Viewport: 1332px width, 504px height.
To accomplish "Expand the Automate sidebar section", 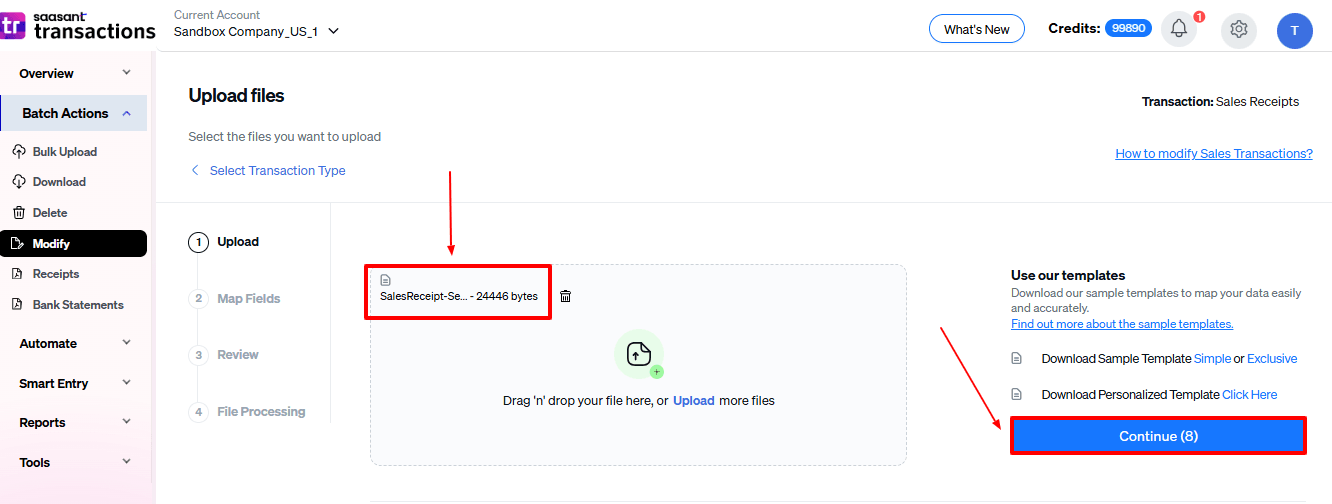I will pos(75,343).
